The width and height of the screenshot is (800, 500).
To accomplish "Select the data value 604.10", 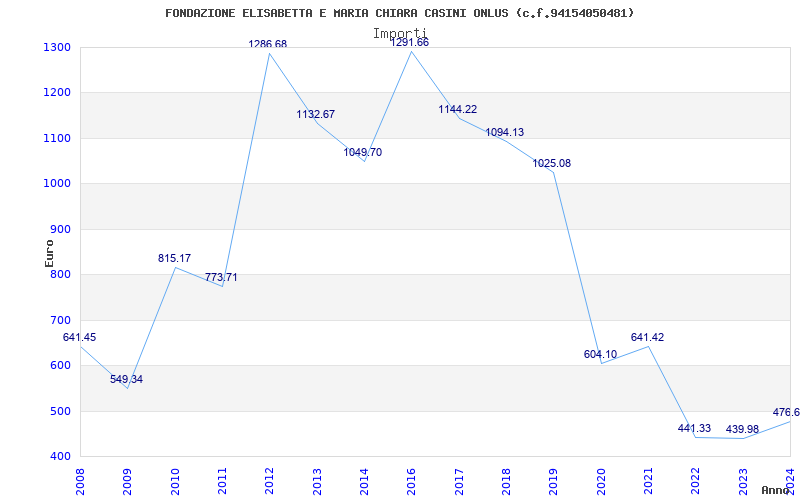I will (601, 354).
